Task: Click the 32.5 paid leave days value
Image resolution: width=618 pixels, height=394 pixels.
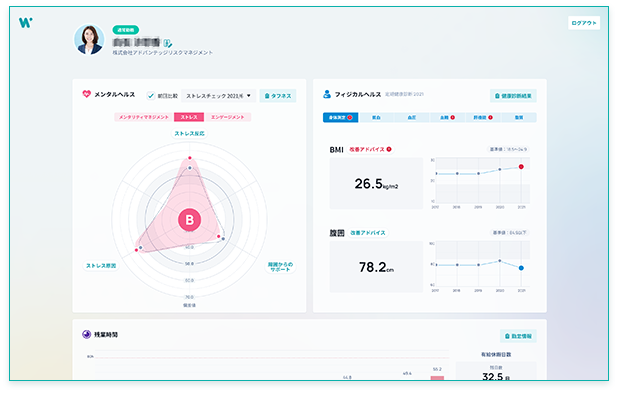Action: (496, 376)
